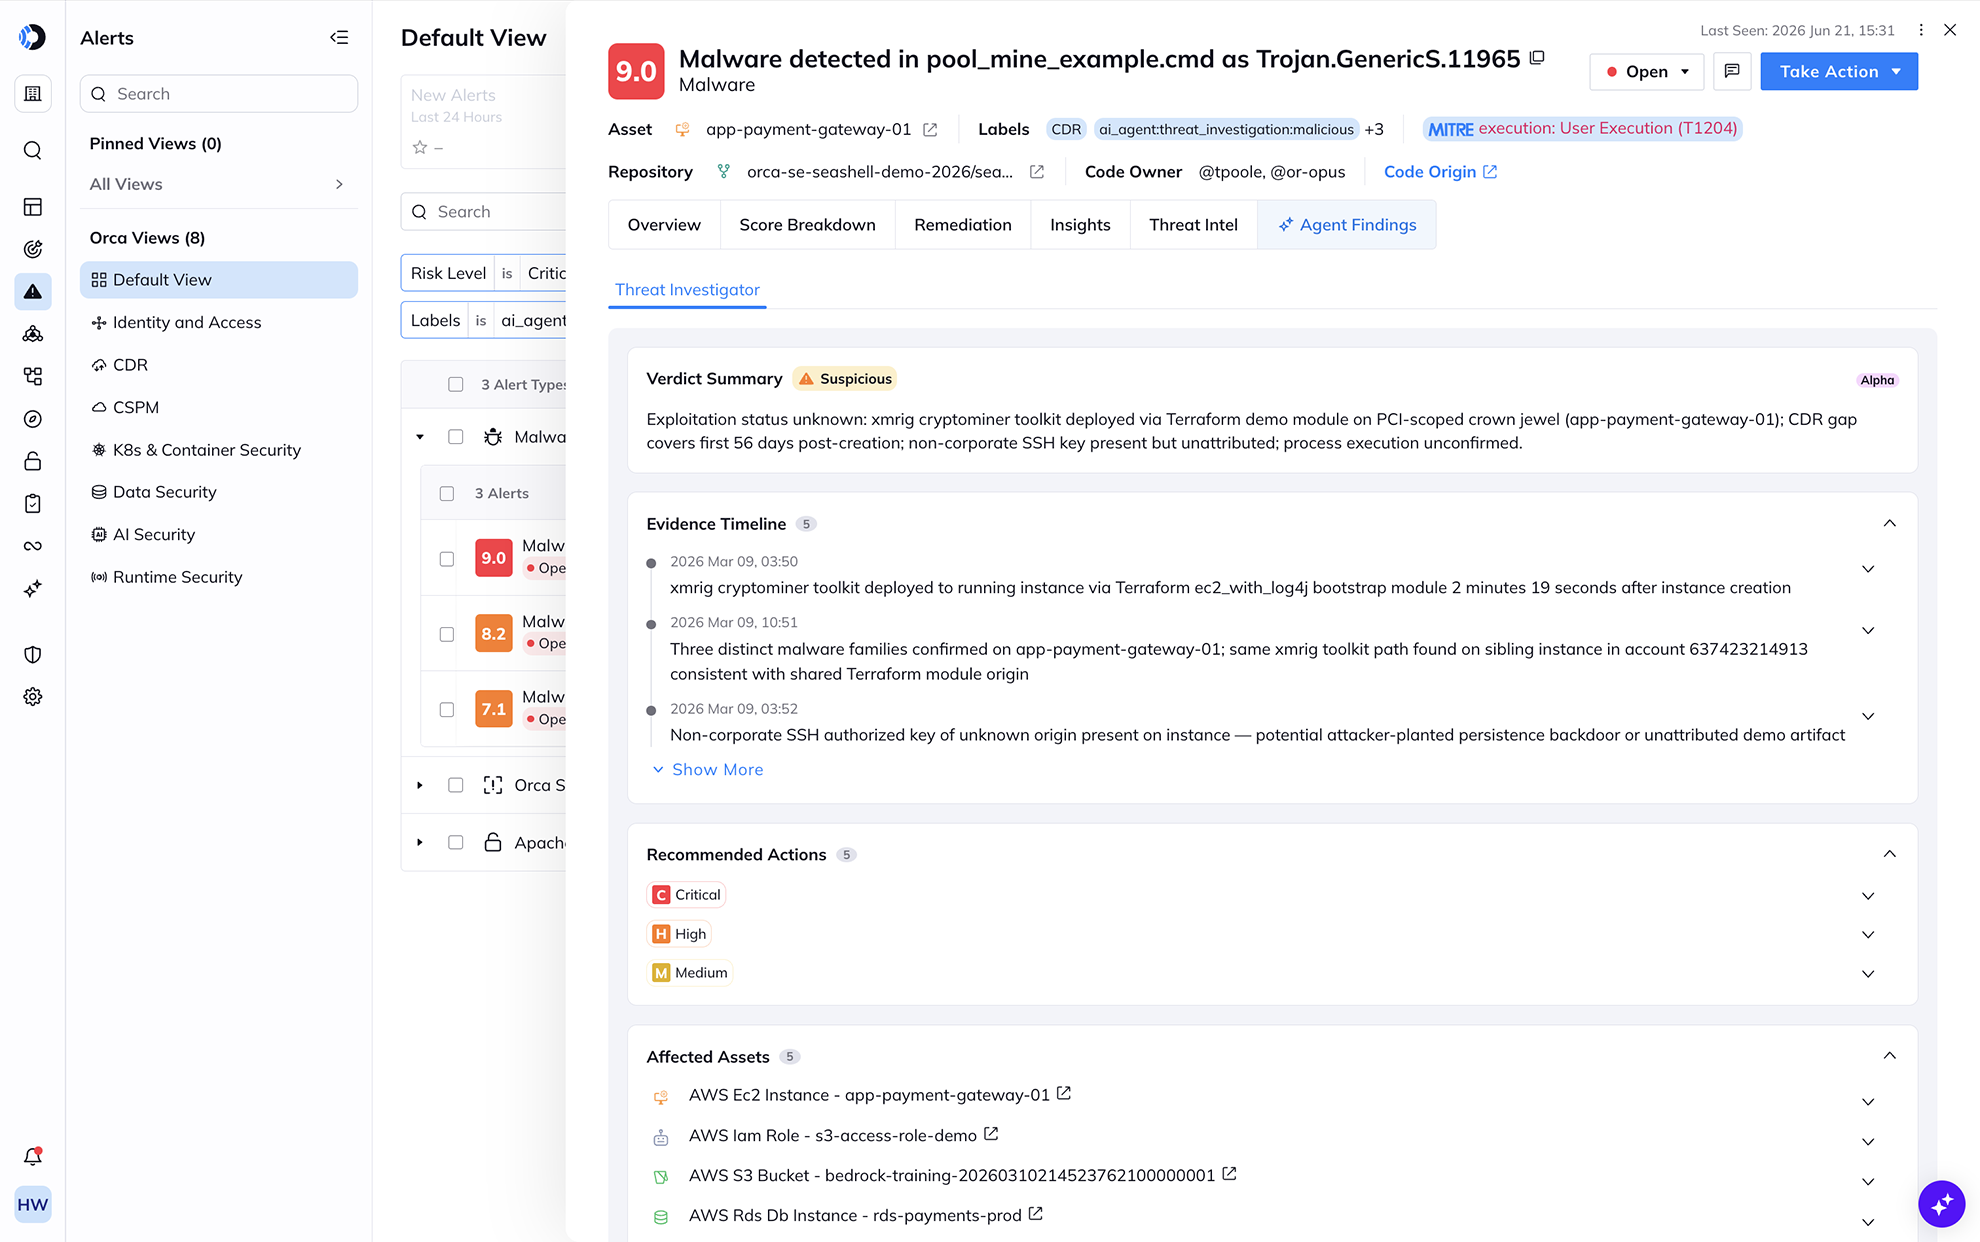Select the Alerts triangle icon in left rail
This screenshot has height=1242, width=1980.
point(32,291)
